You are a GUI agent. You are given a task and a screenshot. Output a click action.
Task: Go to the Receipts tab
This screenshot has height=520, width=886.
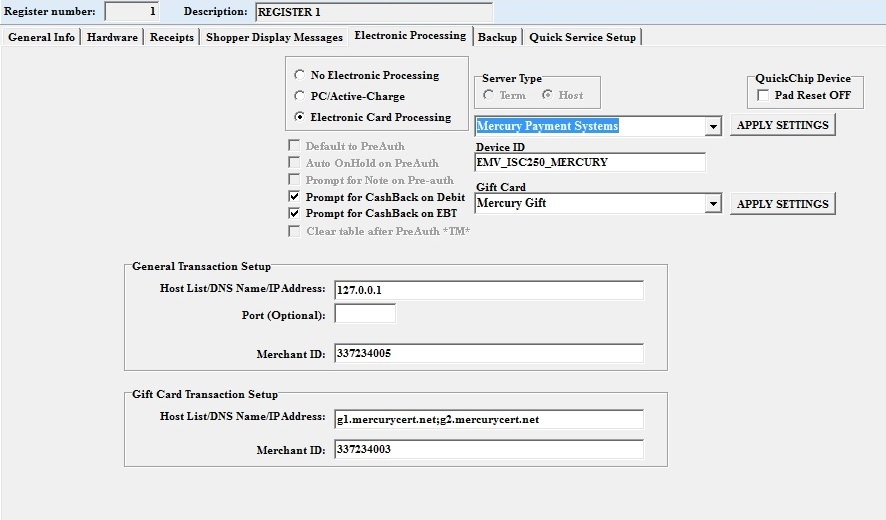pos(172,37)
